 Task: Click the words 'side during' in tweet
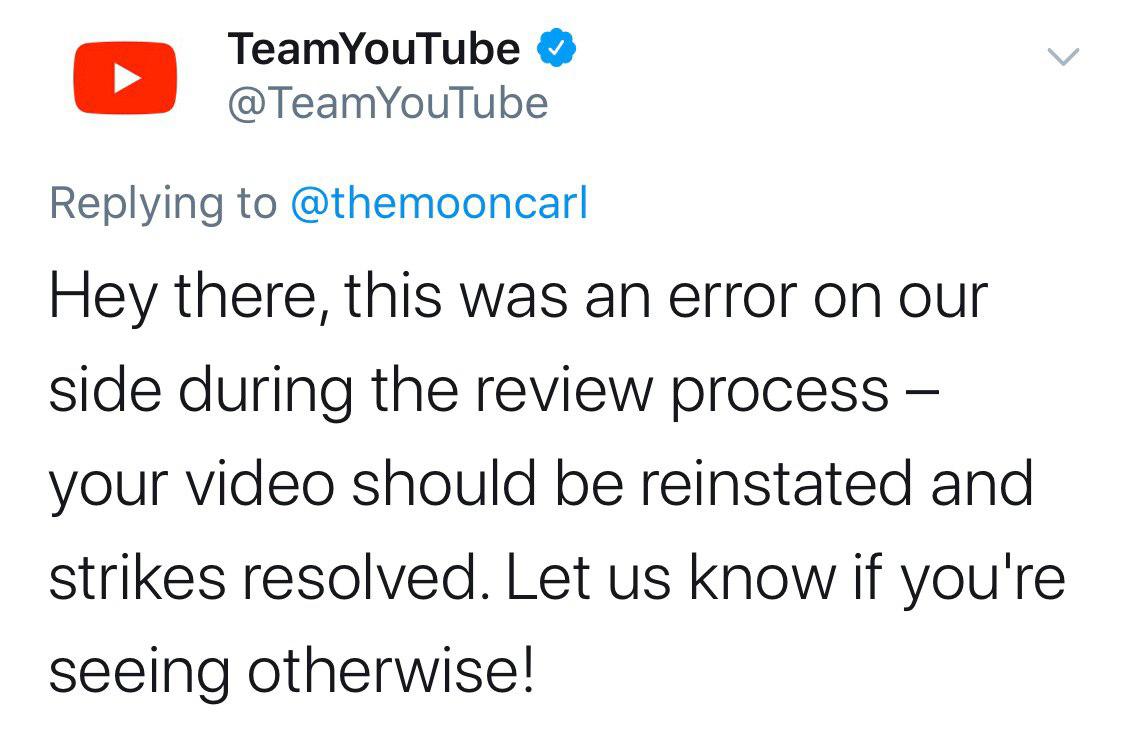coord(202,392)
